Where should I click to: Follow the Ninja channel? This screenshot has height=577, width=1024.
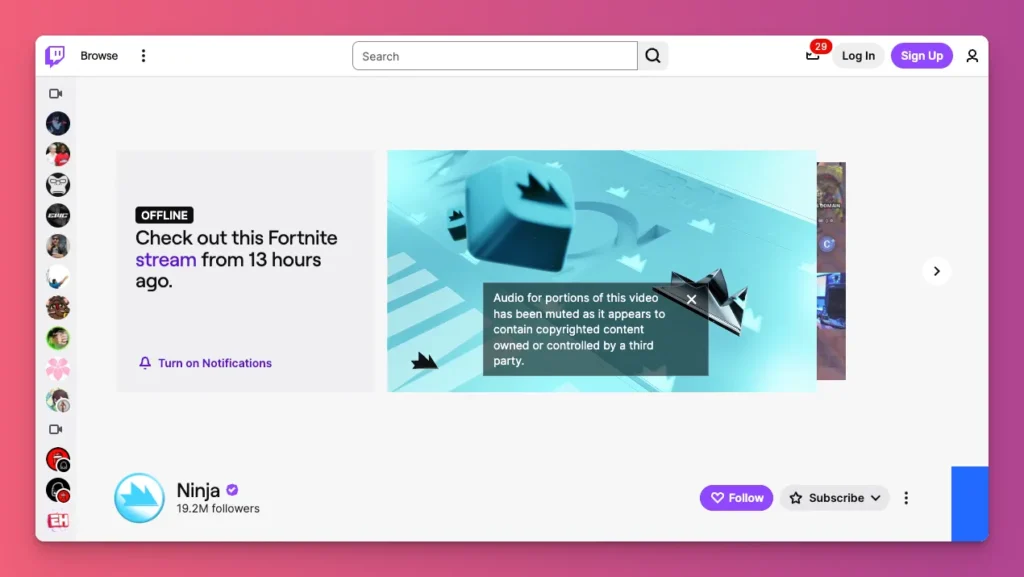737,498
